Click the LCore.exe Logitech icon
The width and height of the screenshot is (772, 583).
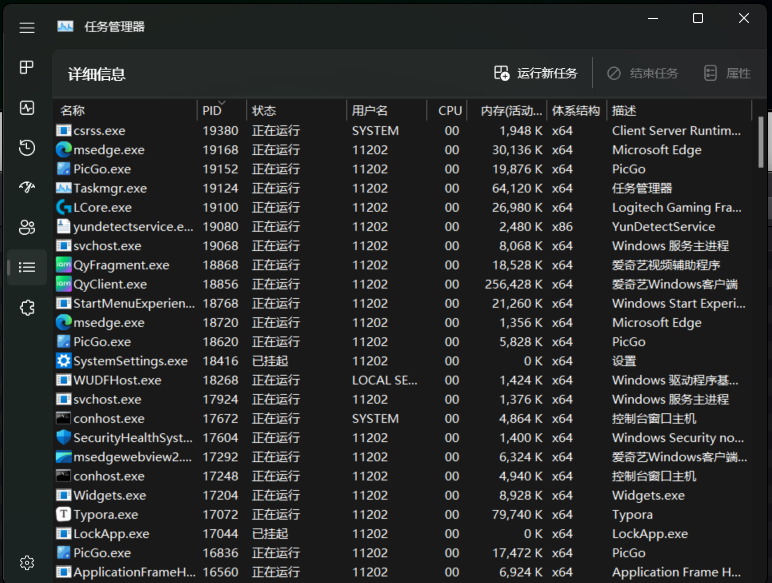tap(64, 207)
